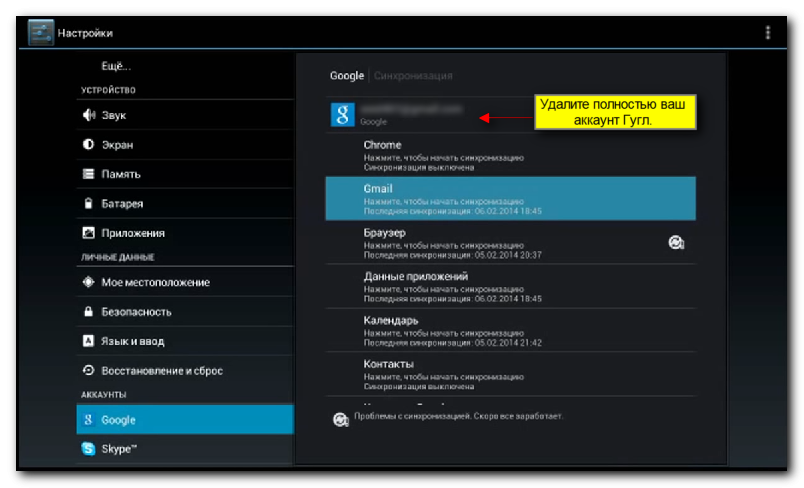Click Gmail last sync date line
Screen dimensions: 804x488
(x=452, y=211)
